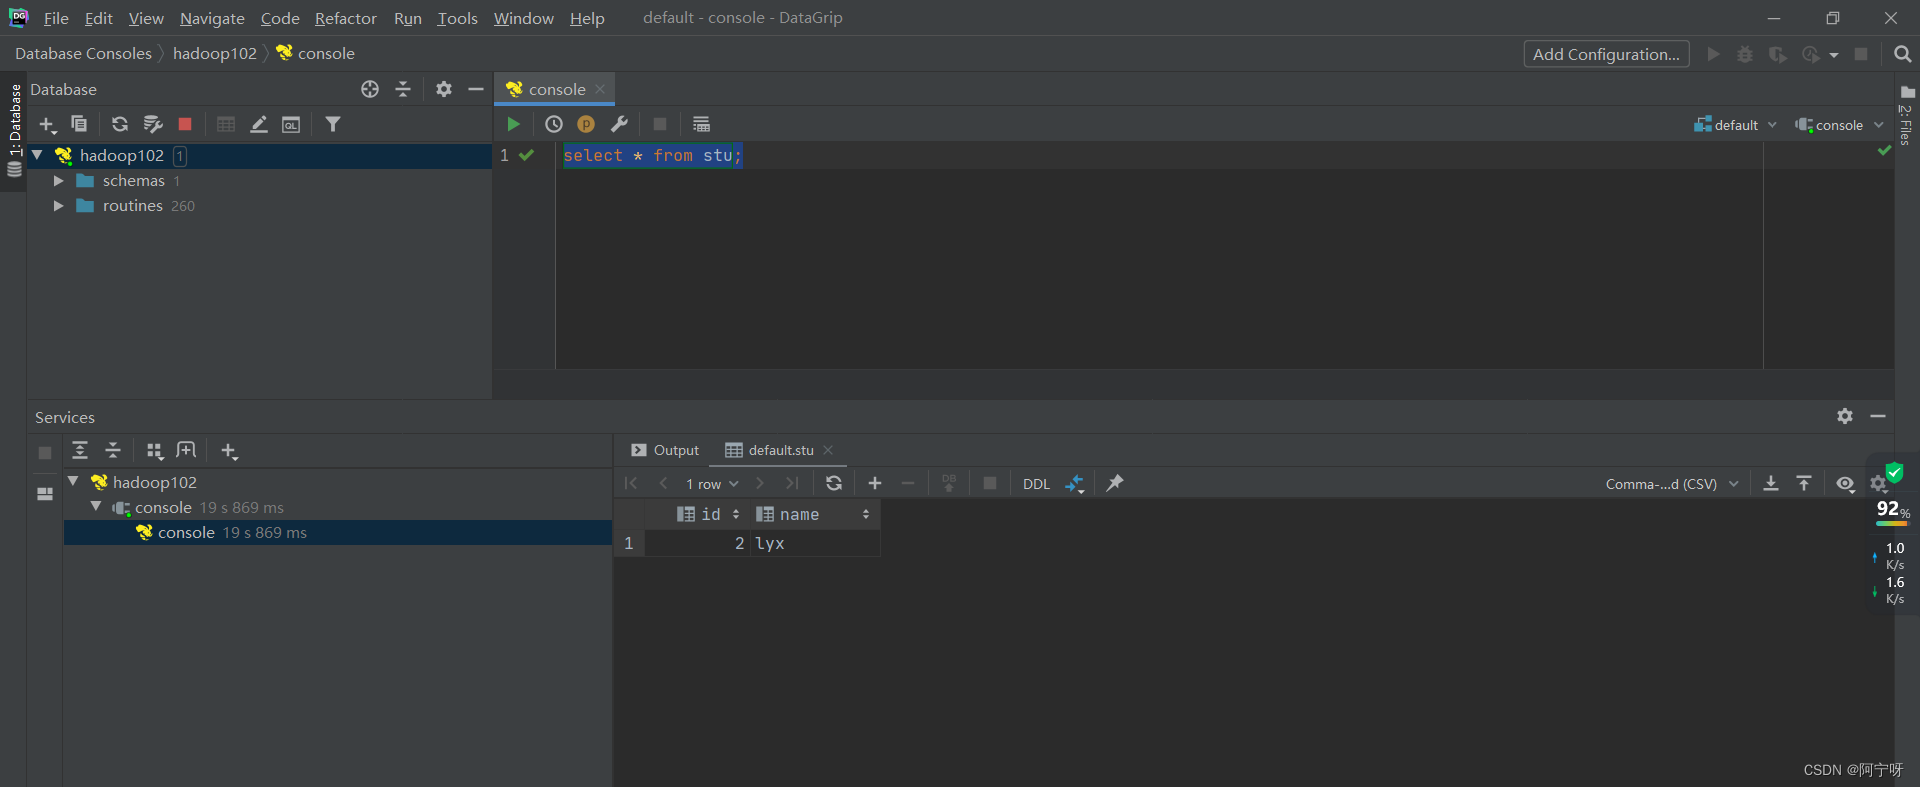1920x787 pixels.
Task: Cancel running statements in console toolbar
Action: click(x=660, y=124)
